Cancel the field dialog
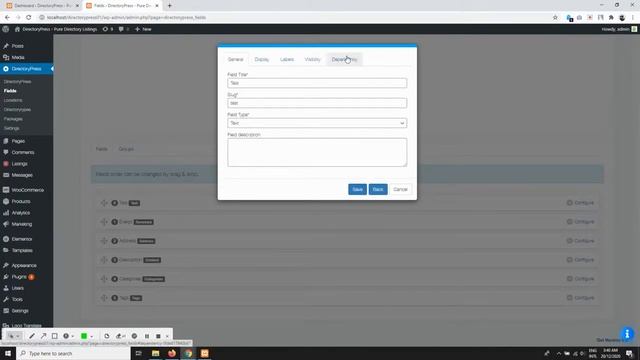 pos(400,189)
